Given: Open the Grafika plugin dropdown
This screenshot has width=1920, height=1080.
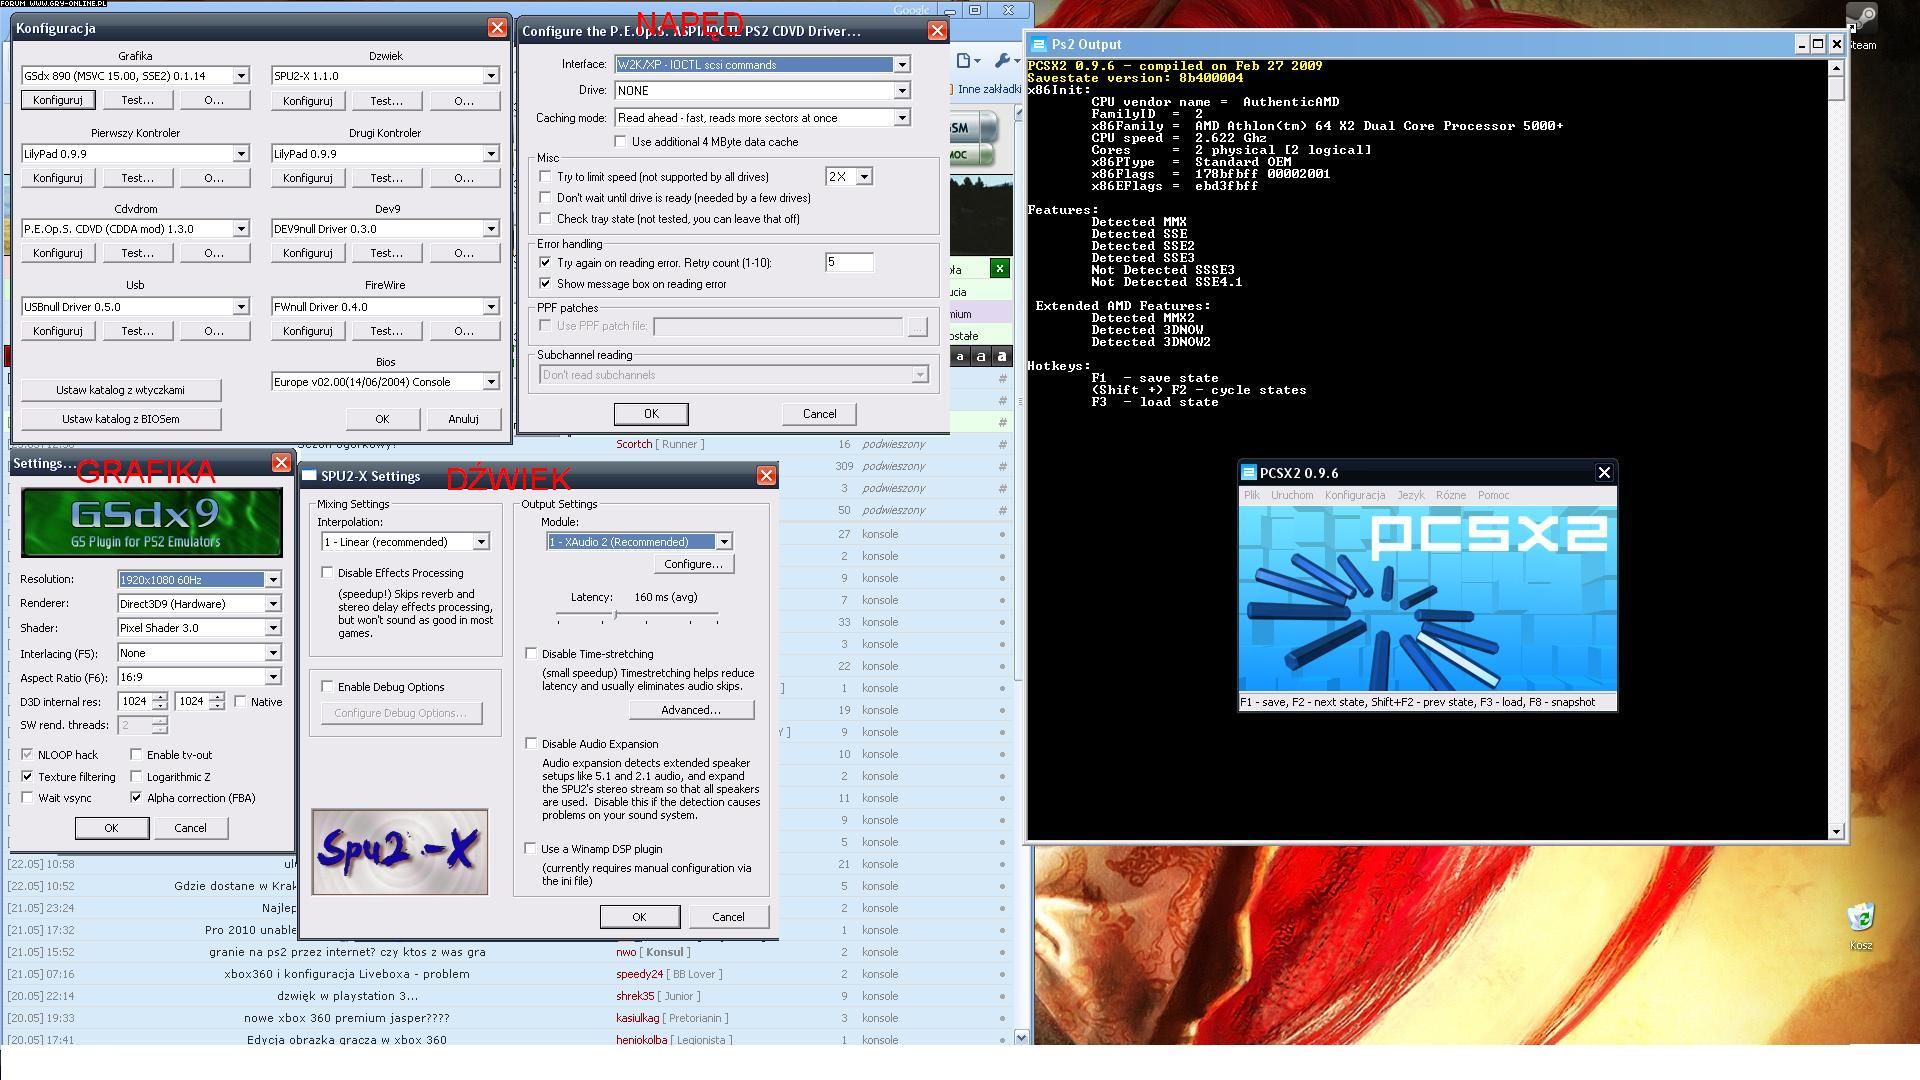Looking at the screenshot, I should (x=241, y=76).
